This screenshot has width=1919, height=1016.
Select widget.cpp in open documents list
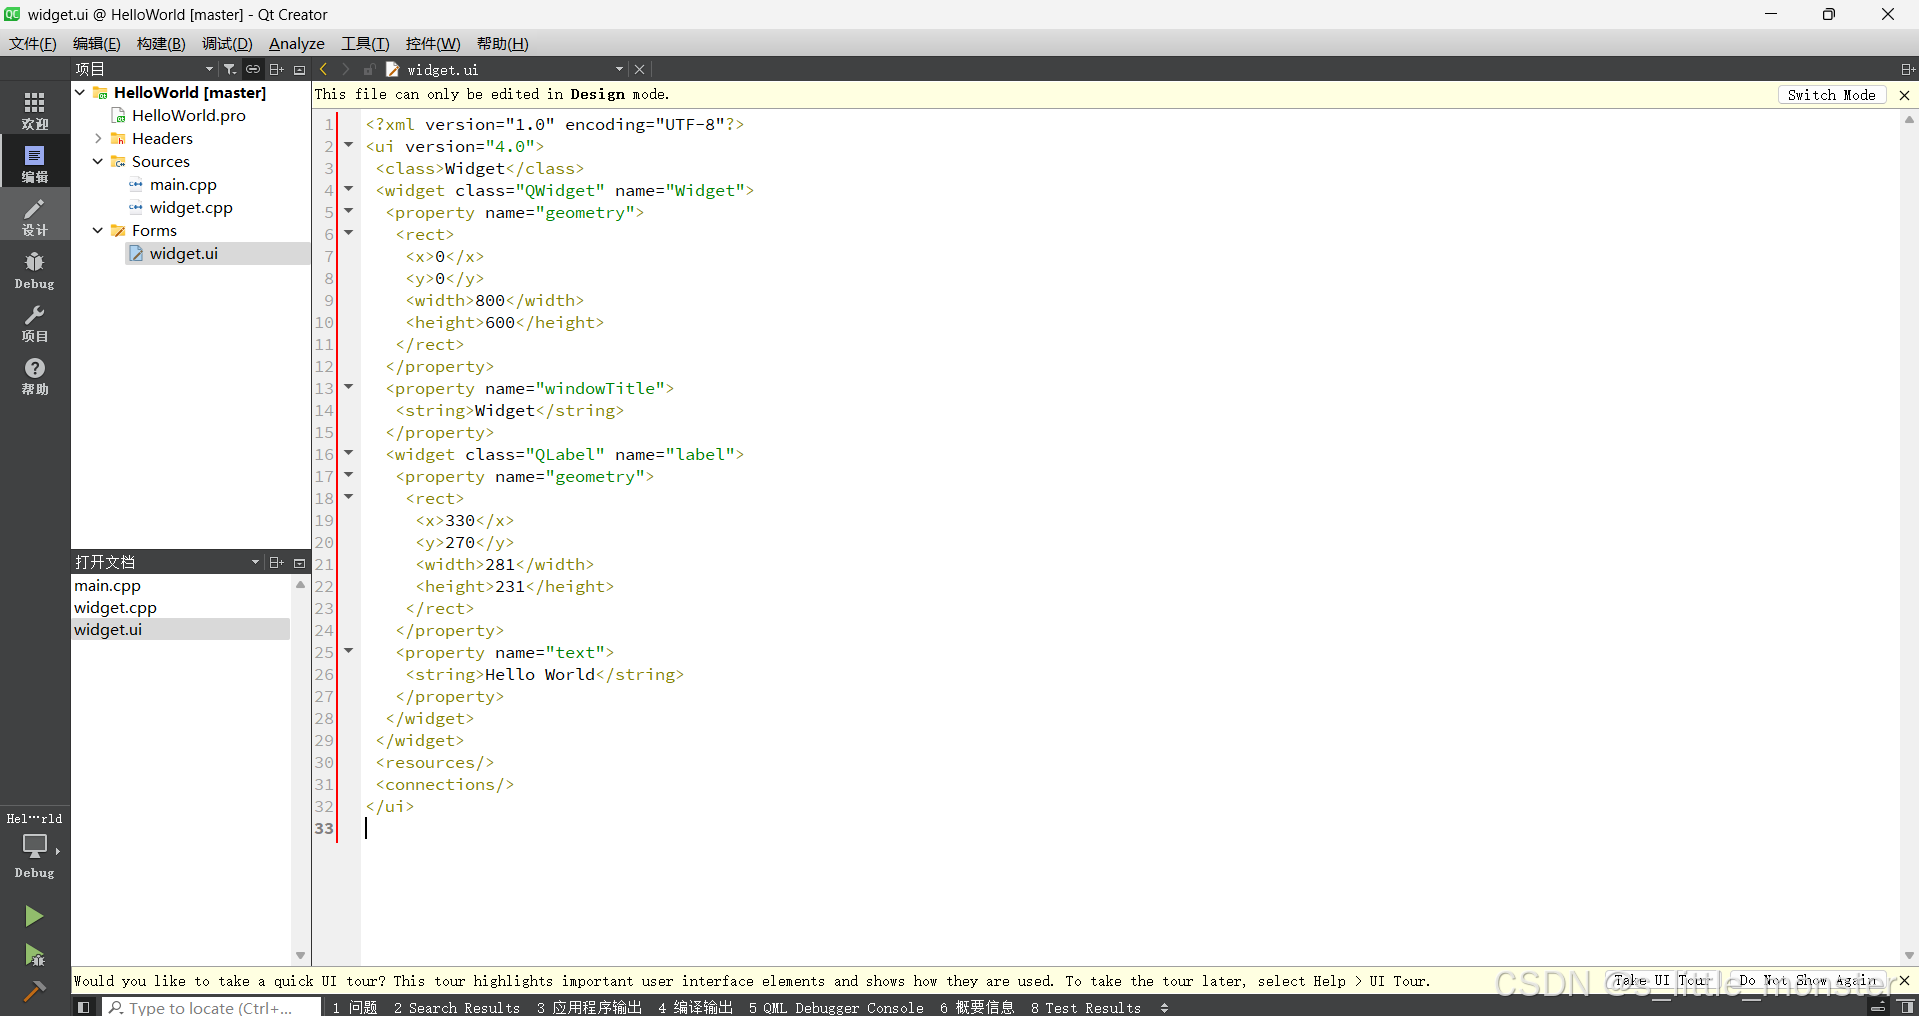(115, 607)
